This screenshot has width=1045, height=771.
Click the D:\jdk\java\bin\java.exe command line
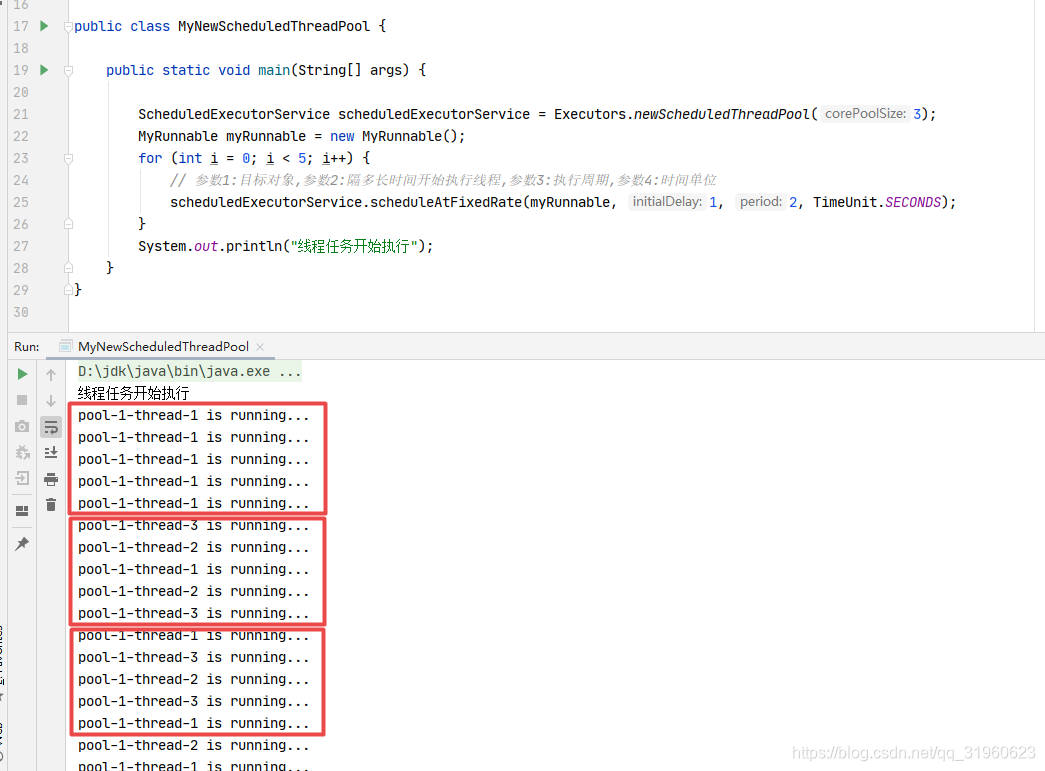(x=189, y=371)
